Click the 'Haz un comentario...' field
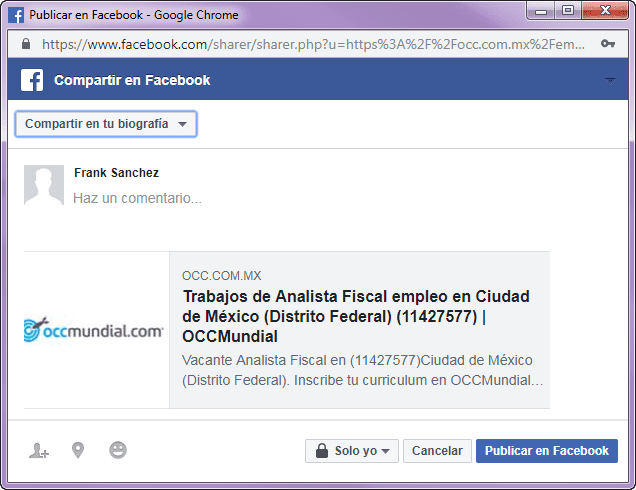The image size is (636, 490). pyautogui.click(x=137, y=198)
